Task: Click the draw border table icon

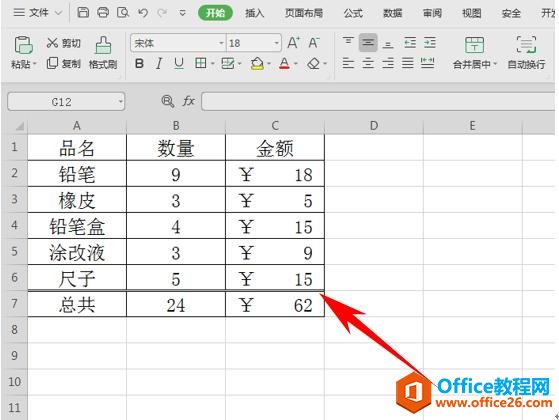Action: (228, 63)
